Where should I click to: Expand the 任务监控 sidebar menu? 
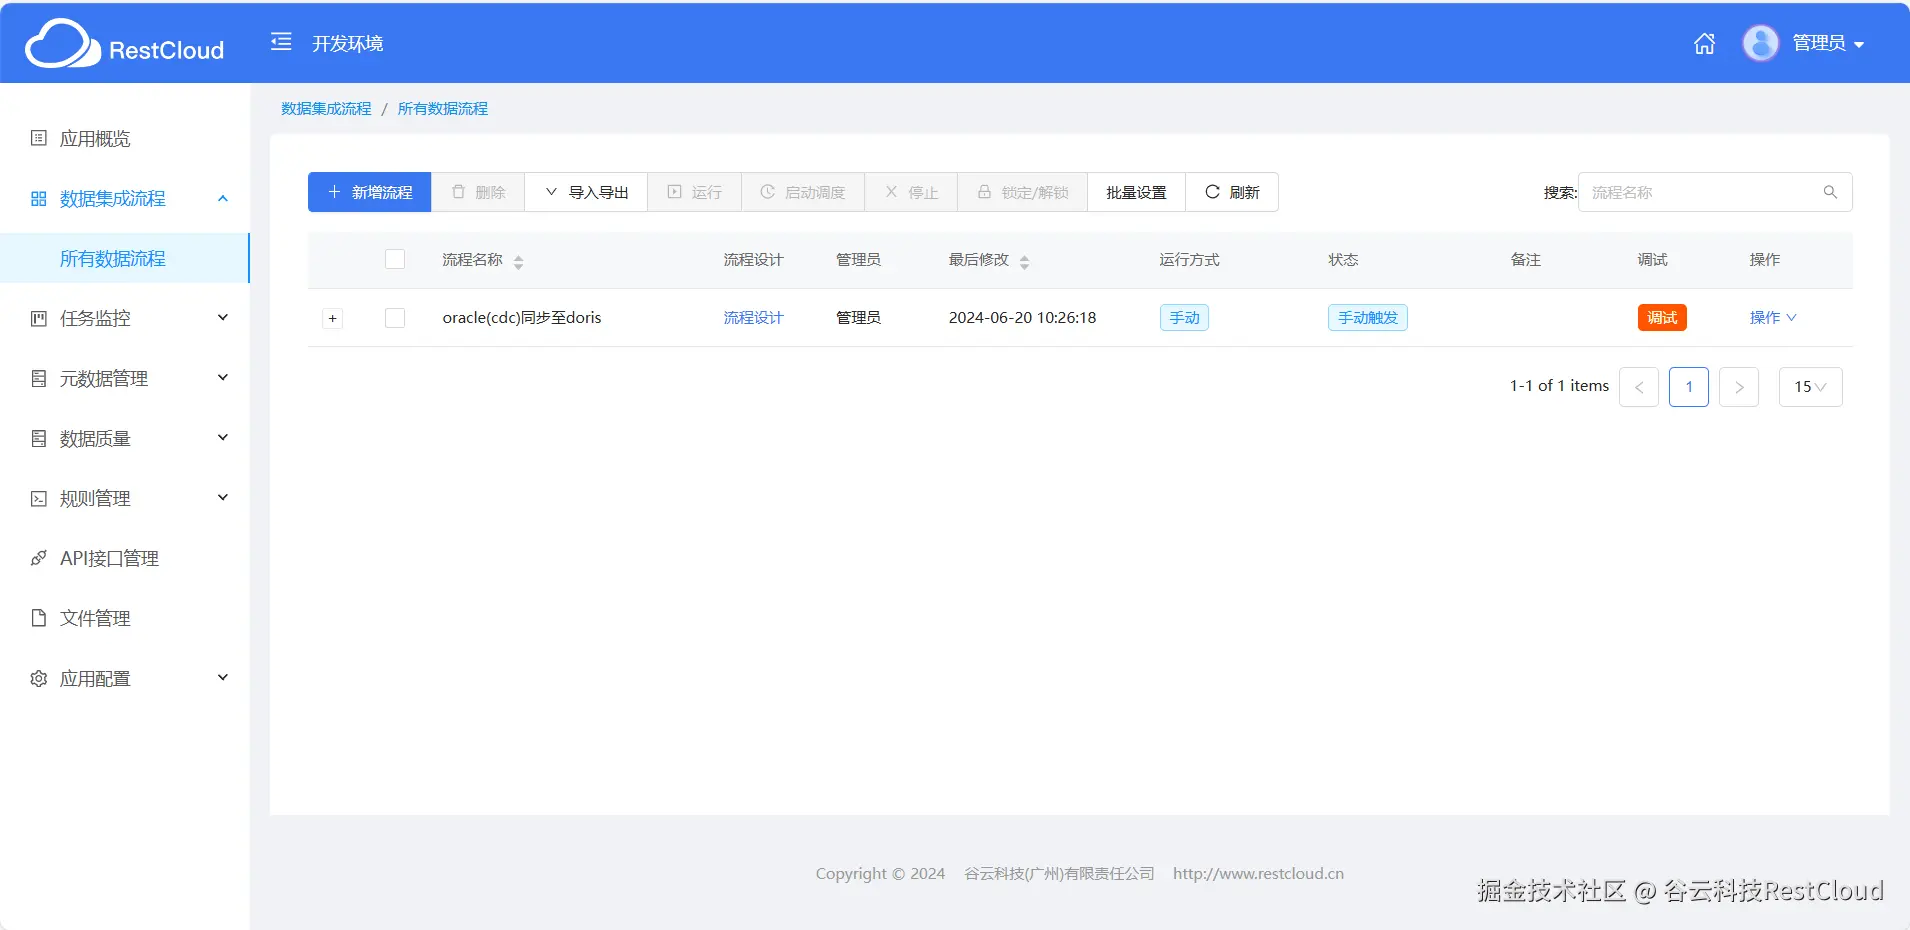coord(125,318)
